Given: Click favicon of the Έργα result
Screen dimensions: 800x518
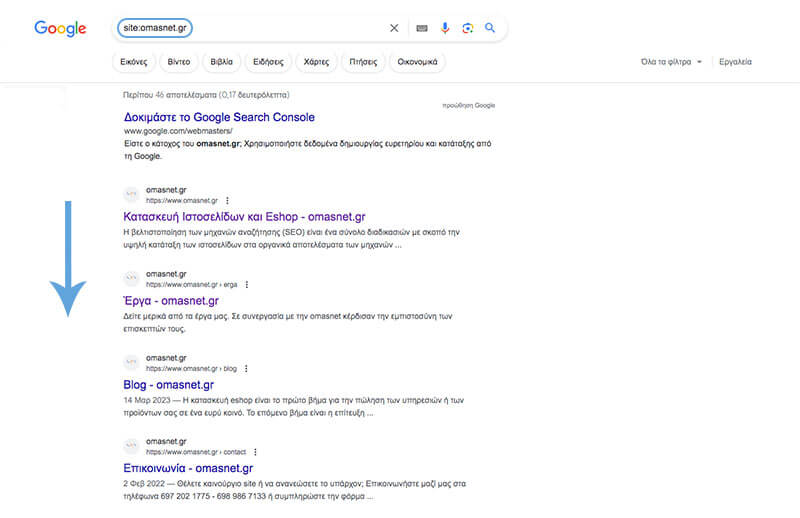Looking at the screenshot, I should [x=132, y=278].
